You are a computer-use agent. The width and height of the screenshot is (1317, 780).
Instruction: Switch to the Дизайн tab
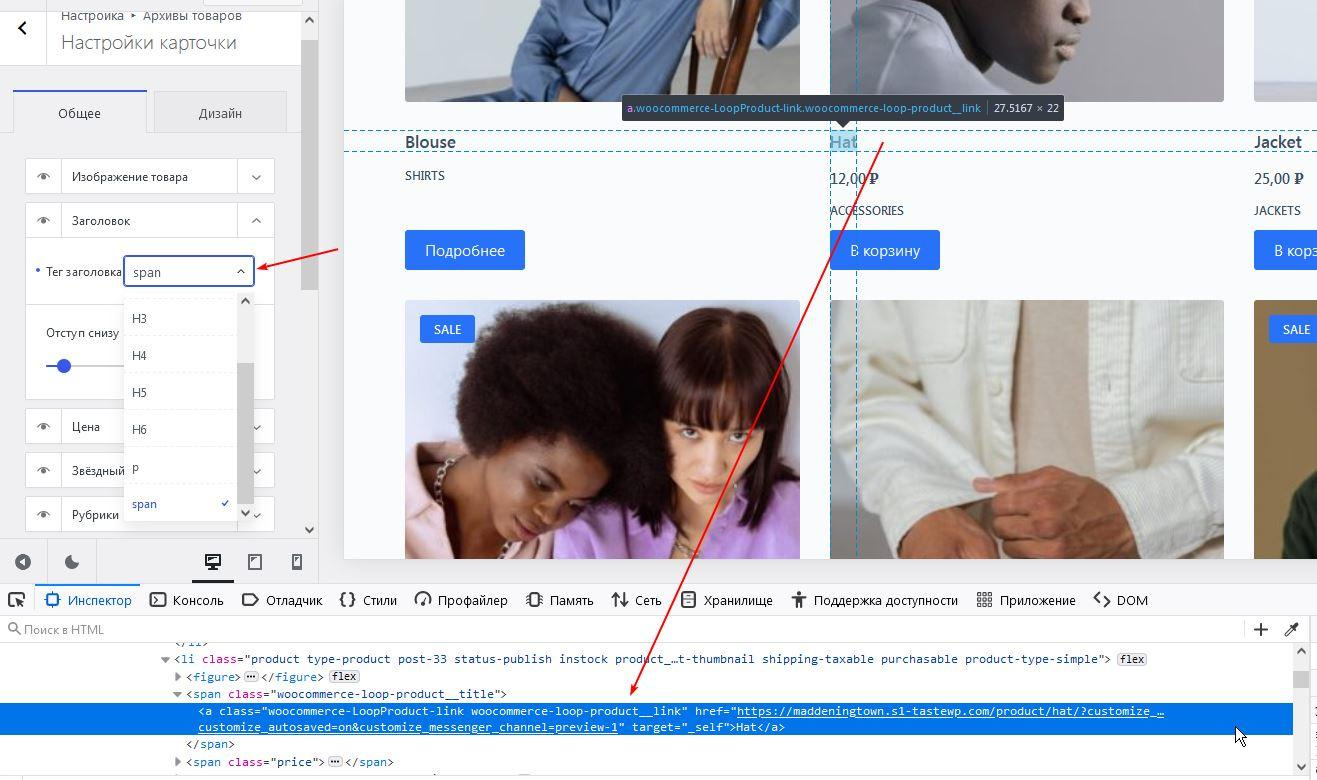(220, 112)
